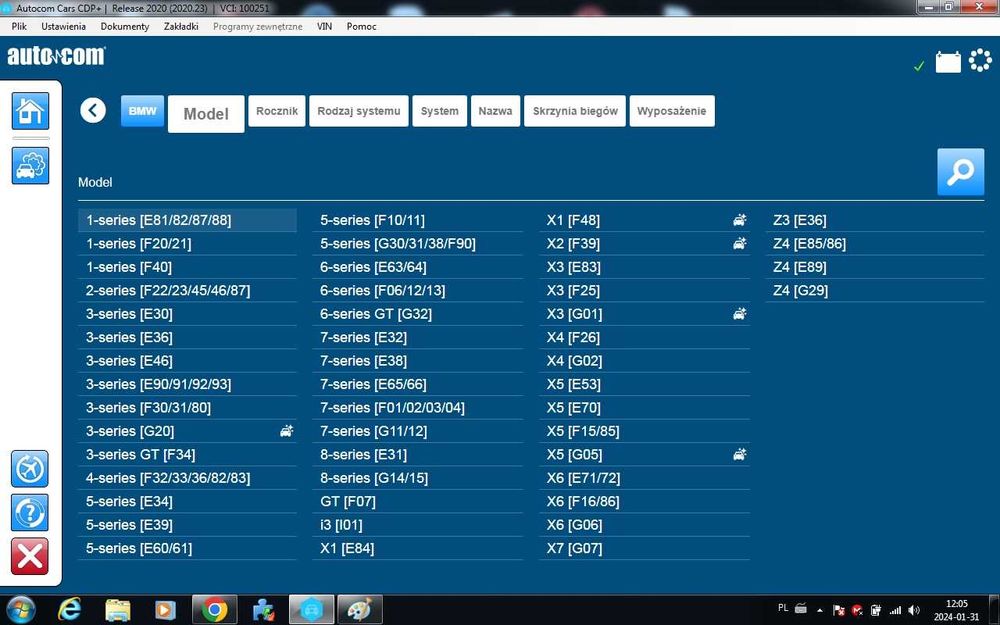Select model GT [F07]
Screen dimensions: 1000x625
point(418,501)
